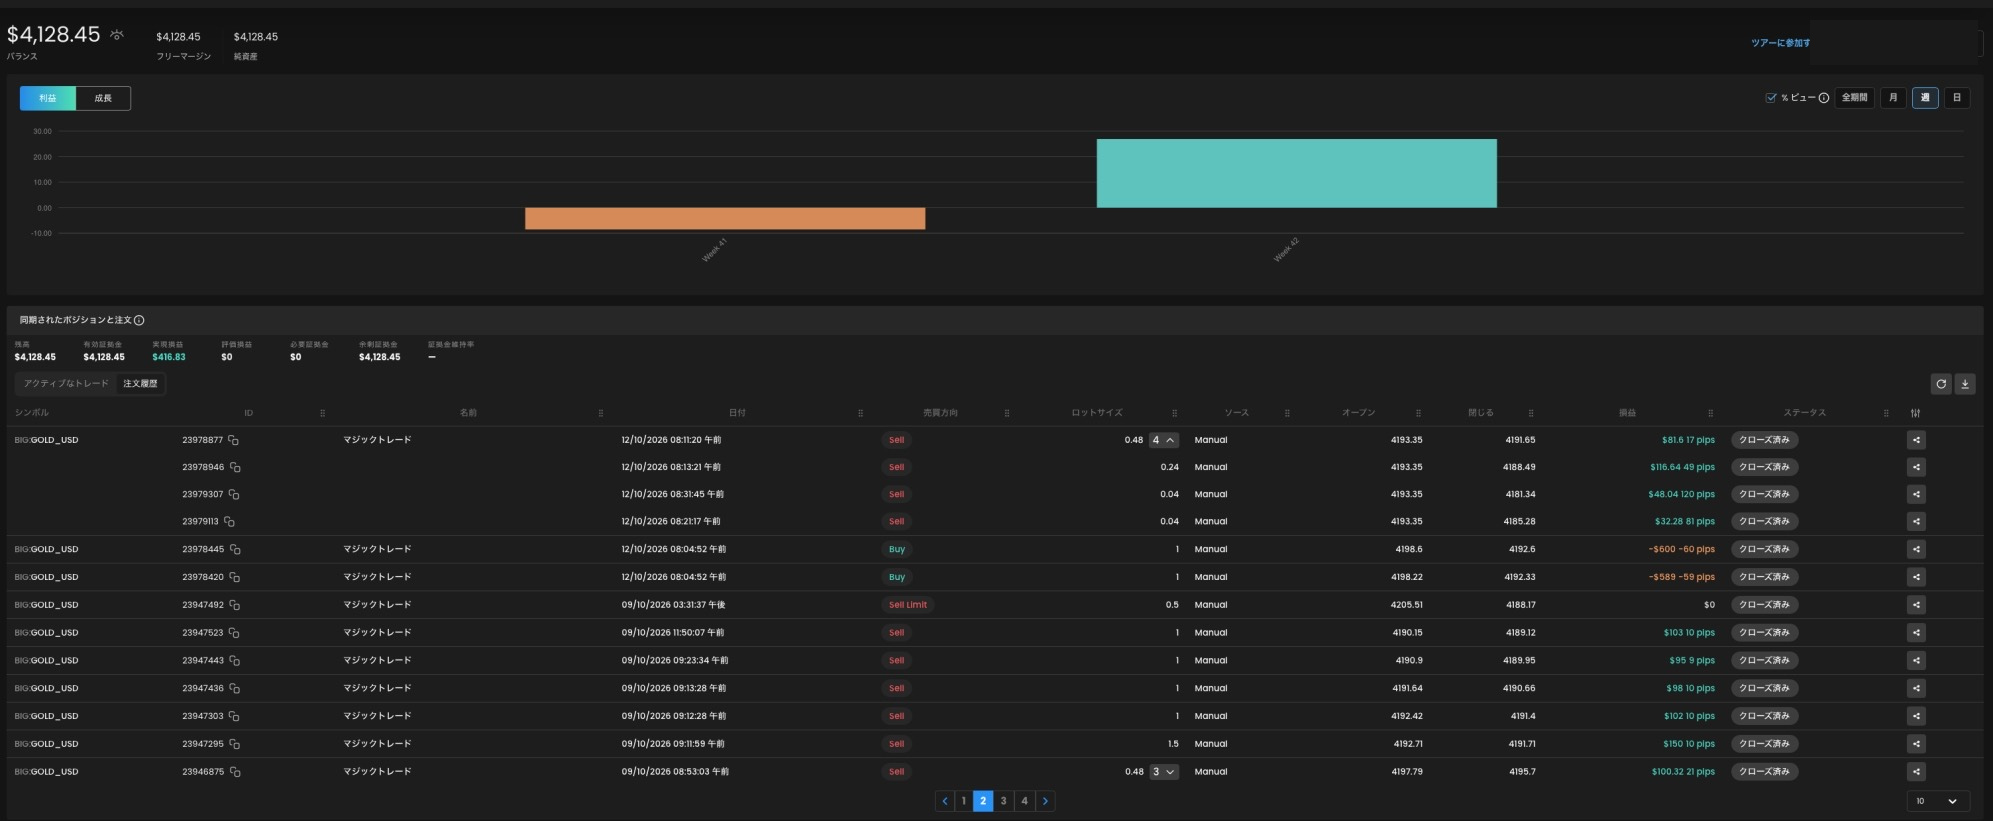Click the orange Week 41 loss bar

tap(725, 219)
